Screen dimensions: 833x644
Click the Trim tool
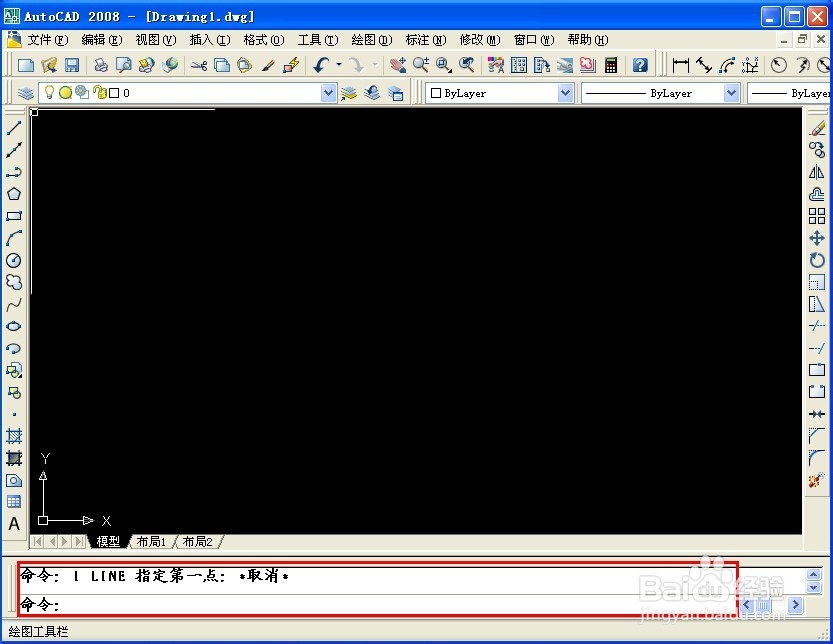pos(817,326)
